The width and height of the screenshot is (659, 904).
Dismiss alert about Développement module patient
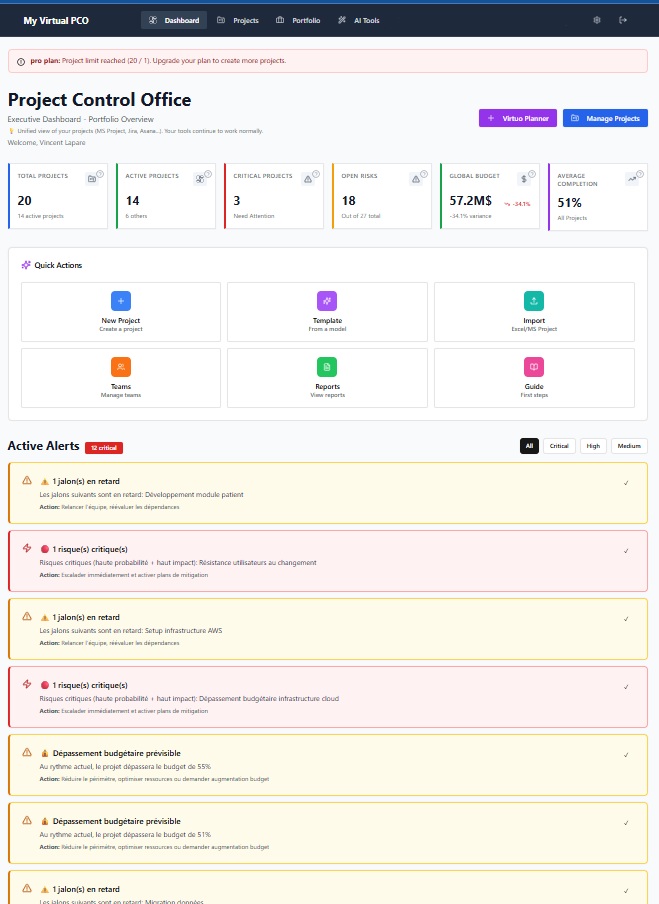(x=626, y=483)
